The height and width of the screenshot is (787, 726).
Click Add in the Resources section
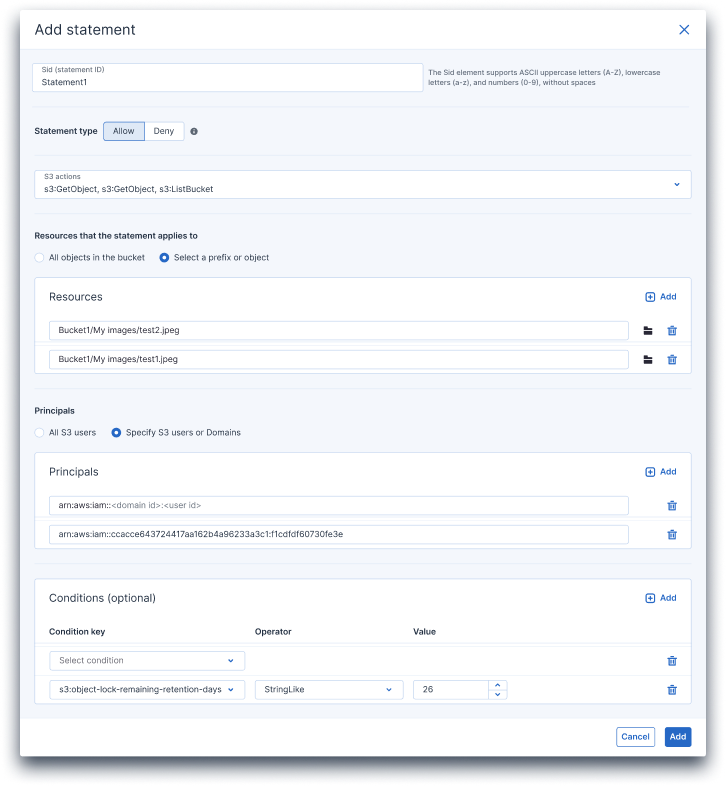pos(661,297)
